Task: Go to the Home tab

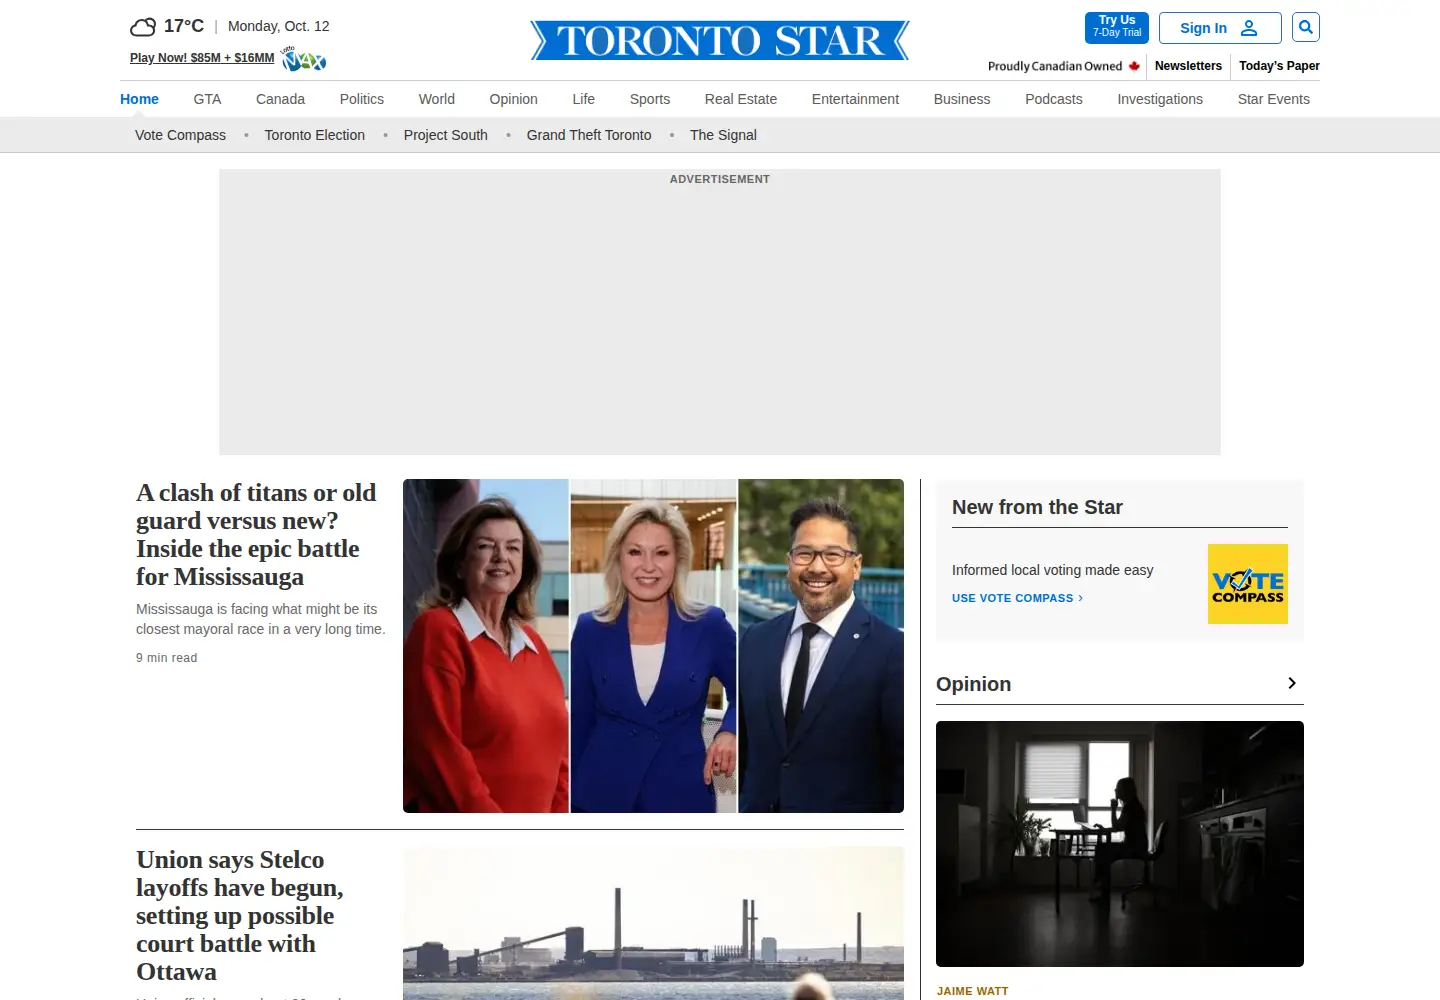Action: click(139, 99)
